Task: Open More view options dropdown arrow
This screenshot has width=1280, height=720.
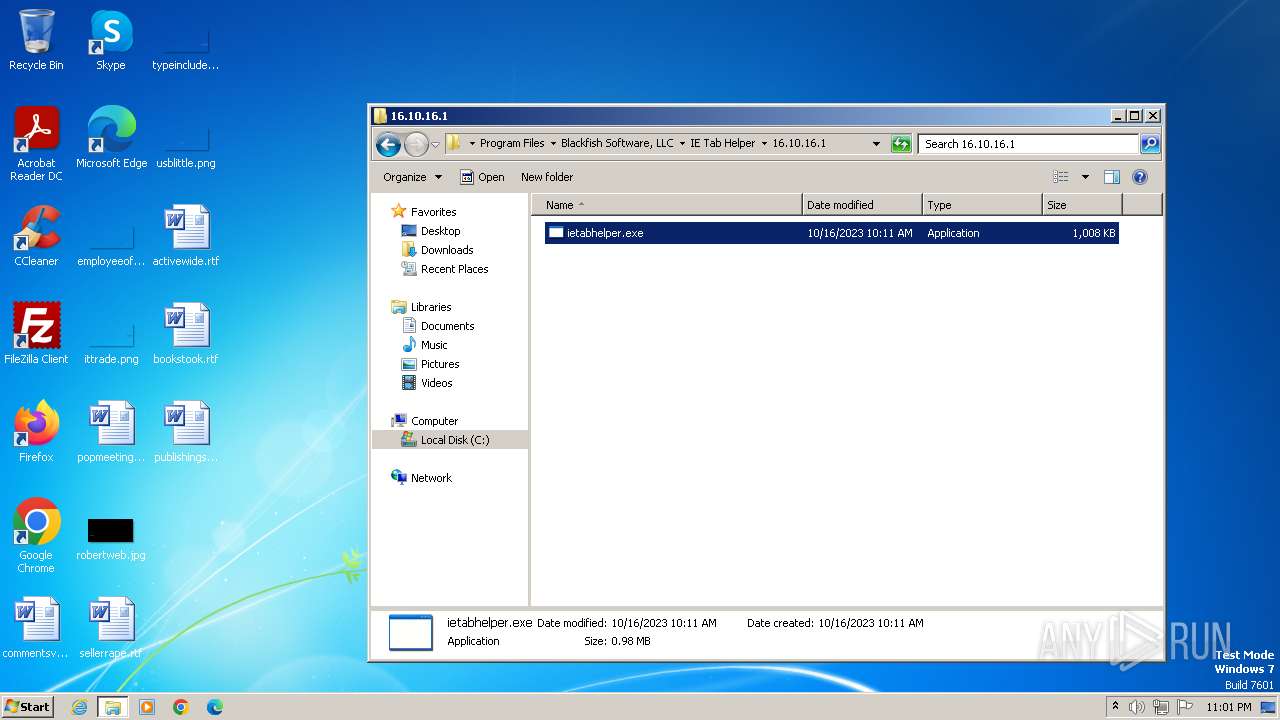Action: coord(1085,177)
